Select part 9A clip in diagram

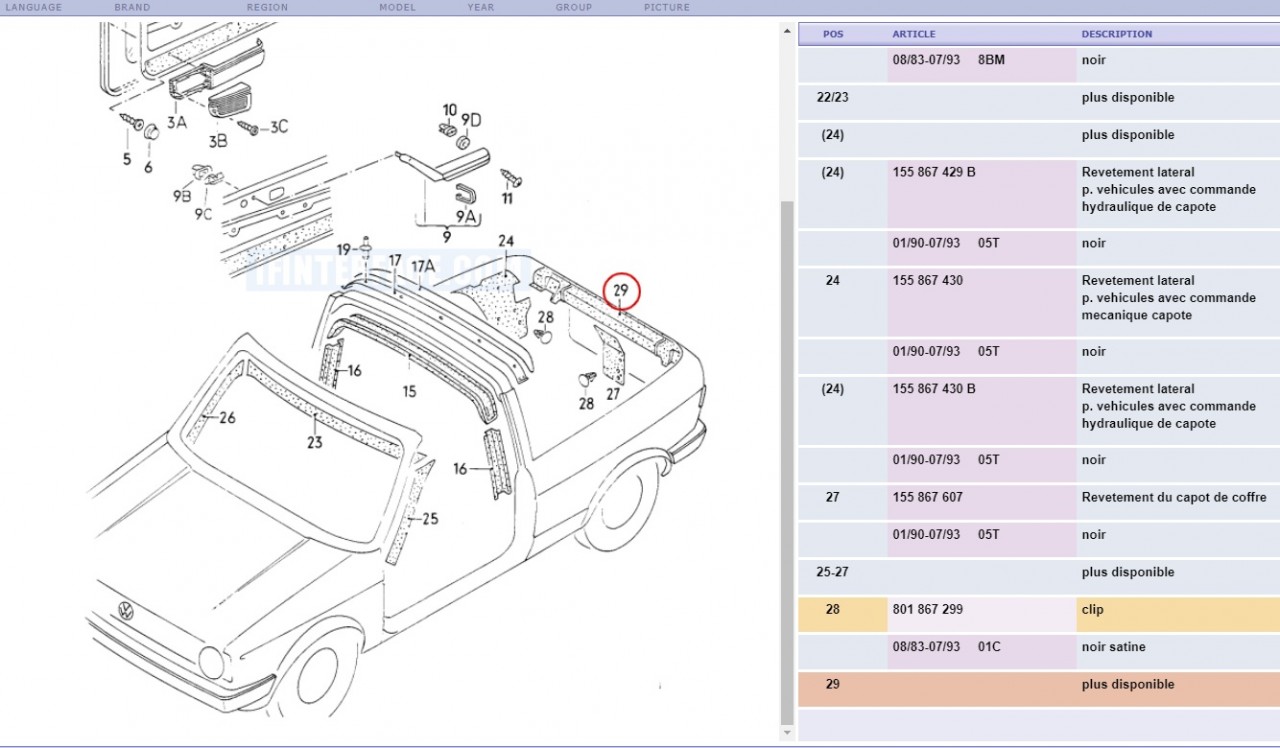466,215
